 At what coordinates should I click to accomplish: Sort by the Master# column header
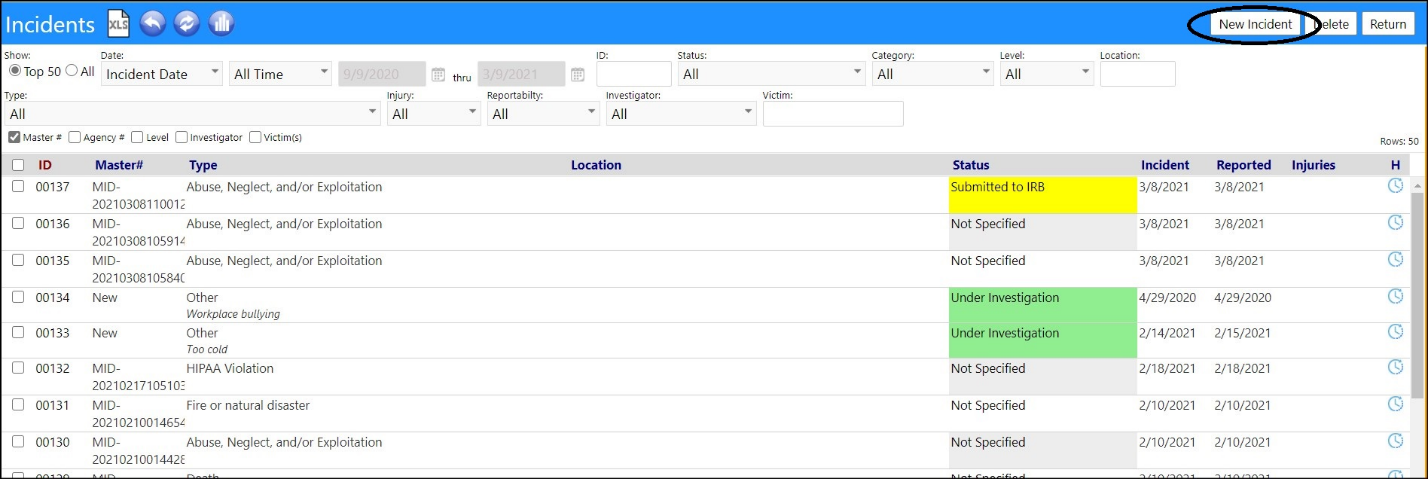pyautogui.click(x=119, y=165)
